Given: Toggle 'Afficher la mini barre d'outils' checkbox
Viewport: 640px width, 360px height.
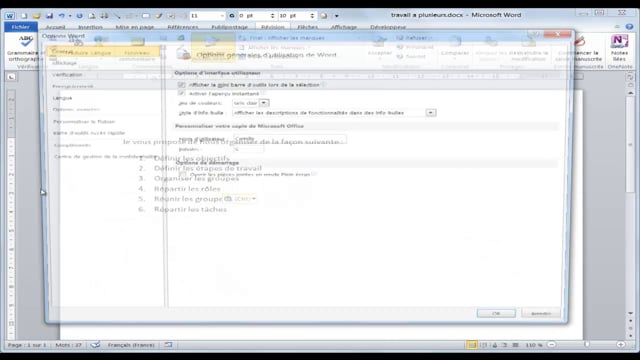Looking at the screenshot, I should pyautogui.click(x=181, y=84).
